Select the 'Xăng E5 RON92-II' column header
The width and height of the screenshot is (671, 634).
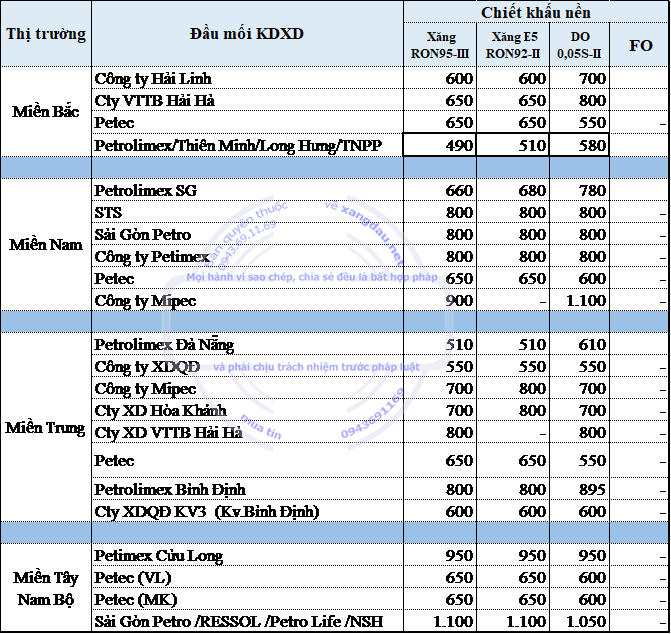(513, 45)
